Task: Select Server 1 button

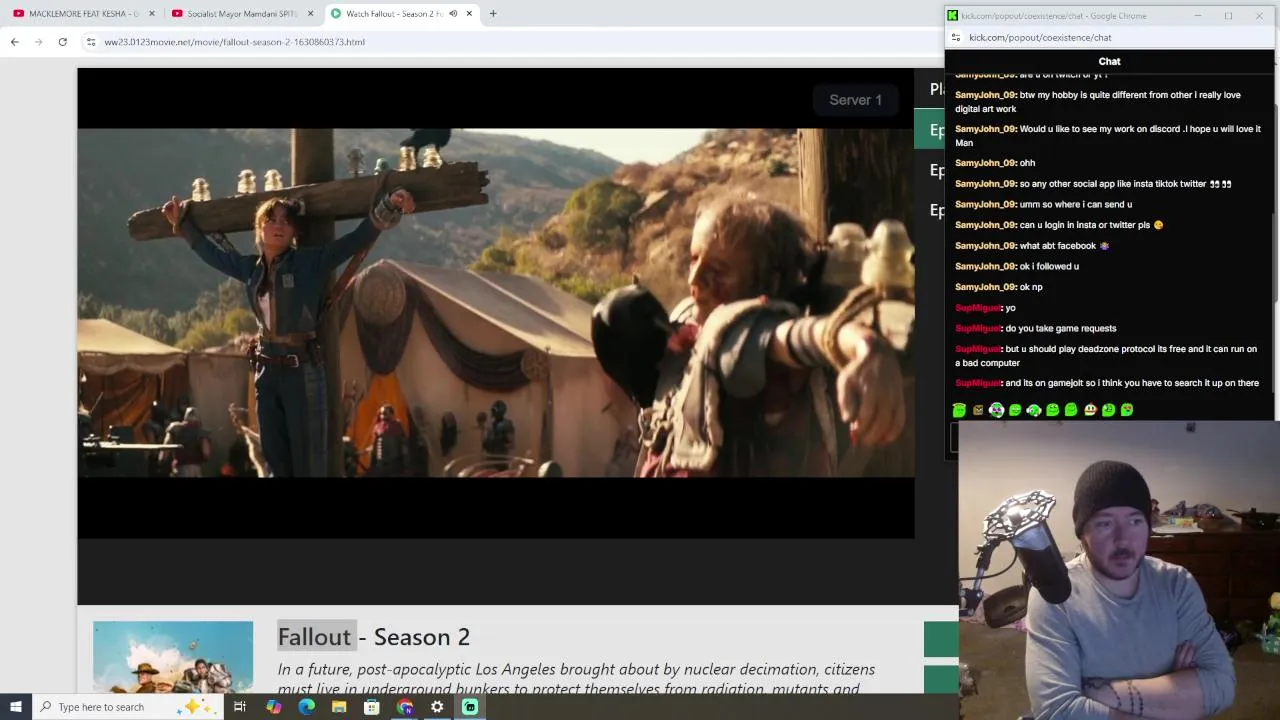Action: coord(855,100)
